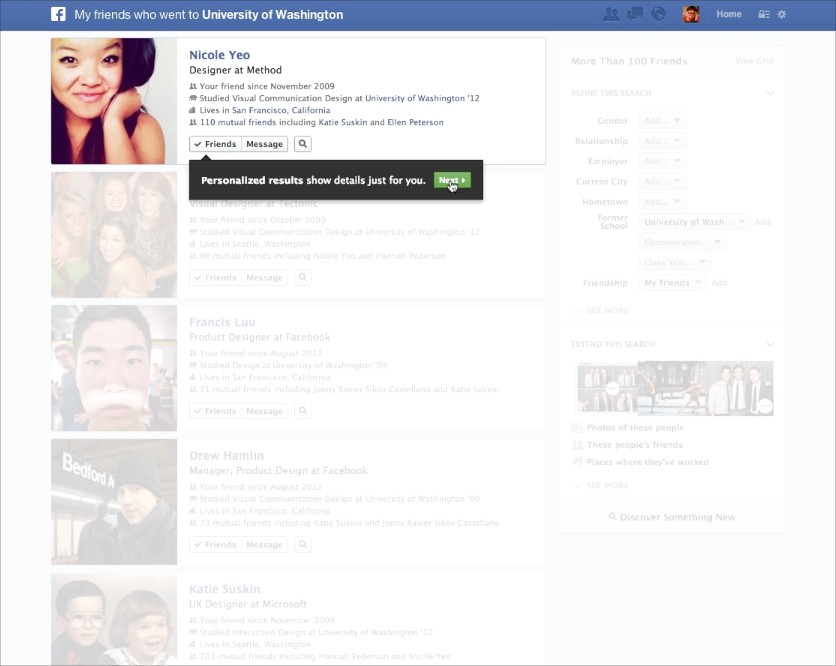Open Katie Suskin's profile name link
This screenshot has height=666, width=836.
pyautogui.click(x=225, y=589)
